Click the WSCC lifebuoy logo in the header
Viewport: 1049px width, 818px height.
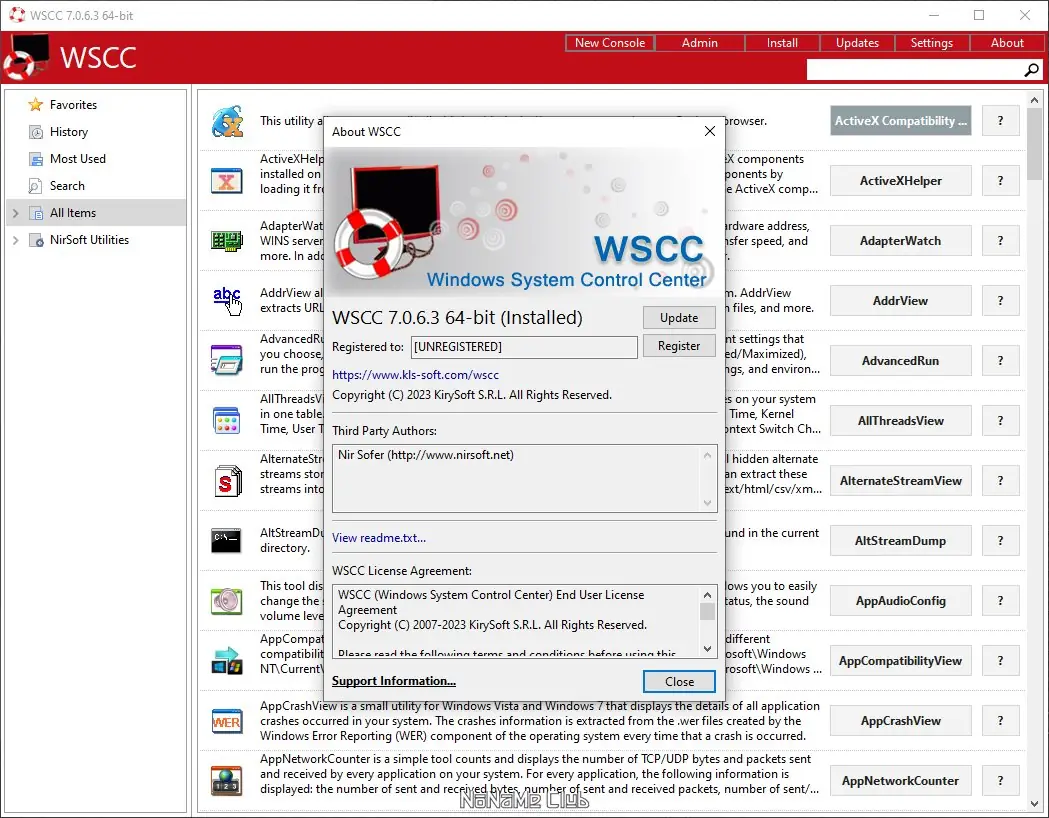pyautogui.click(x=27, y=56)
